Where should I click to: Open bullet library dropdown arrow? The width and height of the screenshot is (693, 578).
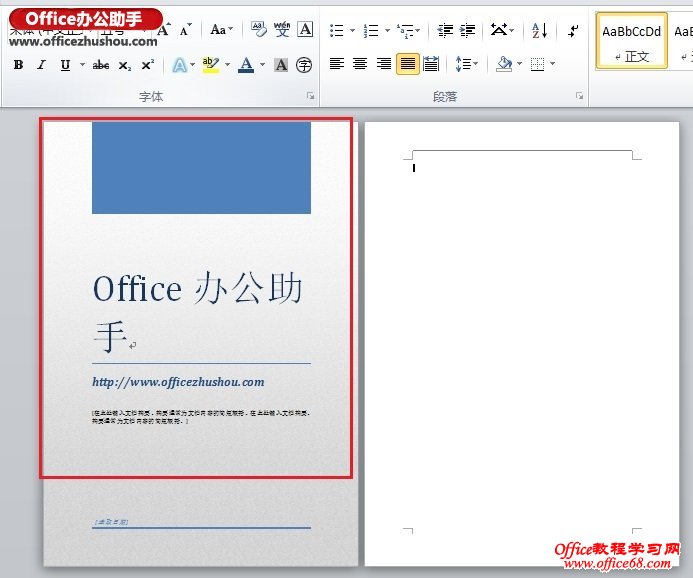pyautogui.click(x=352, y=30)
